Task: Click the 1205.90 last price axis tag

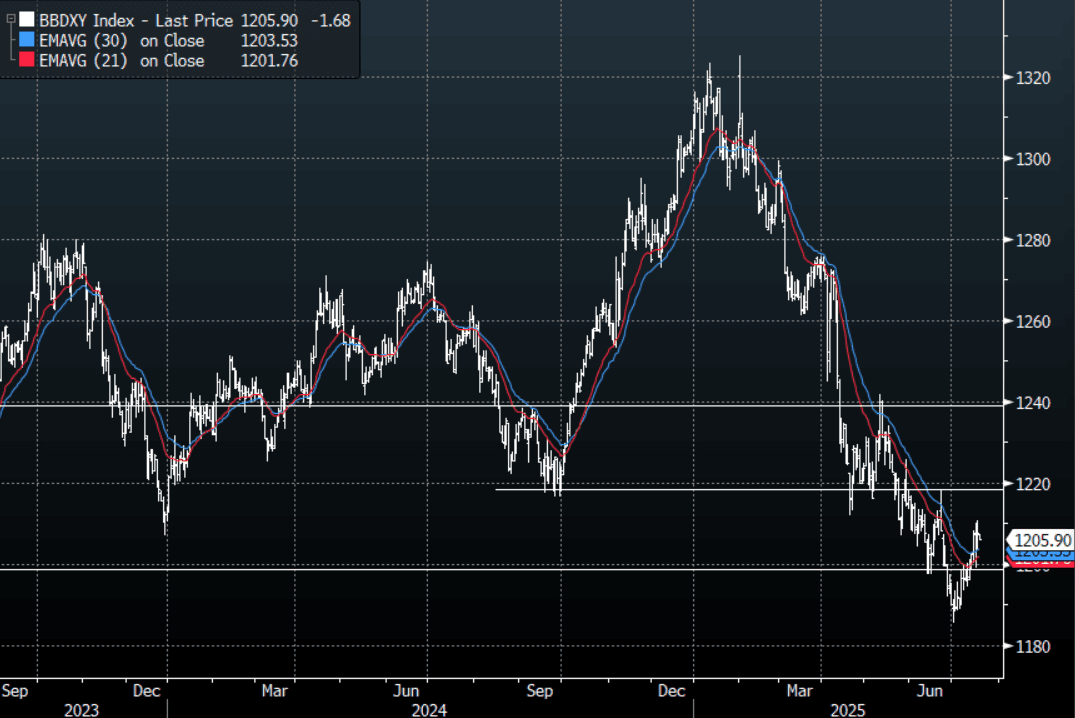Action: pyautogui.click(x=1043, y=540)
